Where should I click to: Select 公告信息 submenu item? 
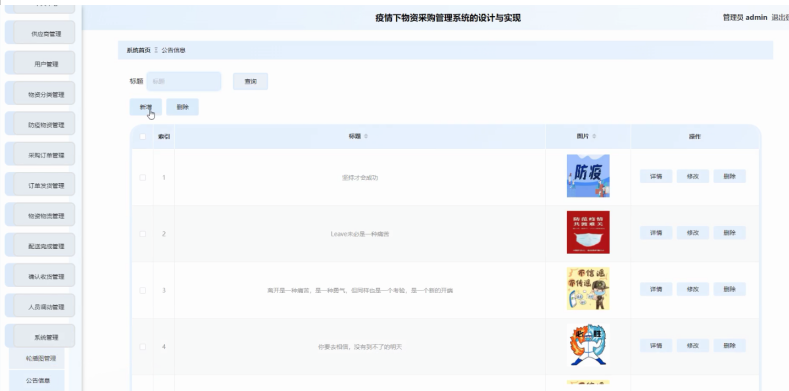[37, 380]
